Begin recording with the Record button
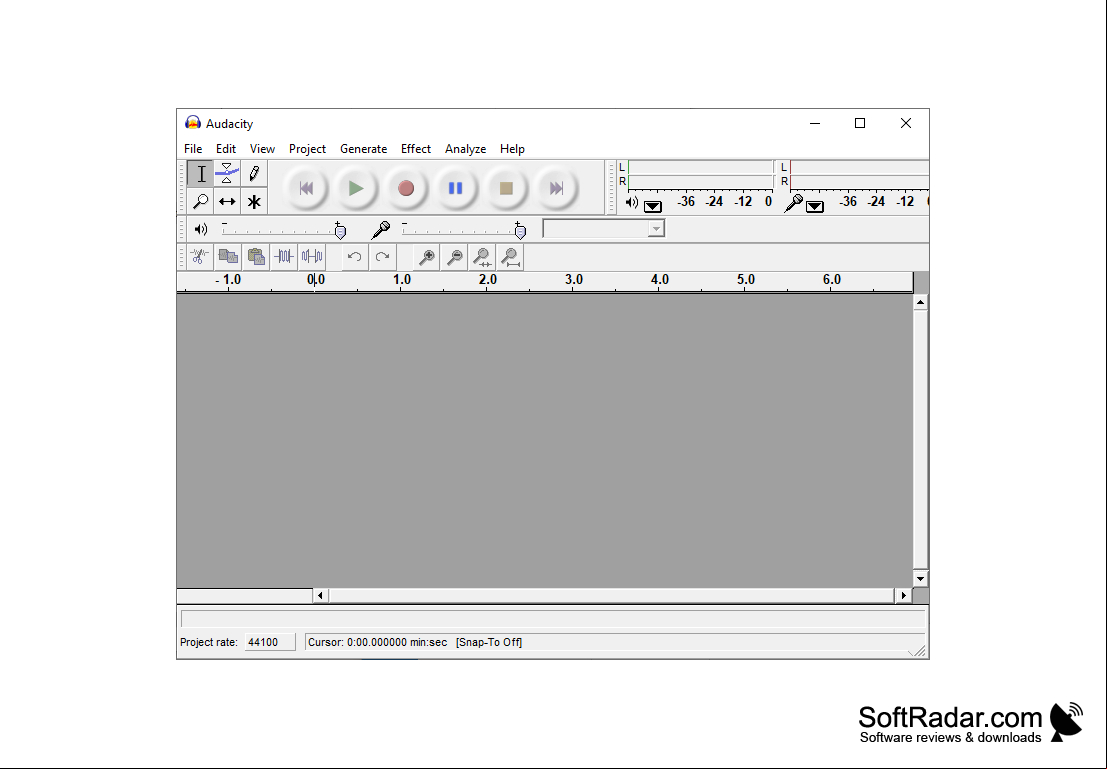The image size is (1107, 769). pos(406,188)
